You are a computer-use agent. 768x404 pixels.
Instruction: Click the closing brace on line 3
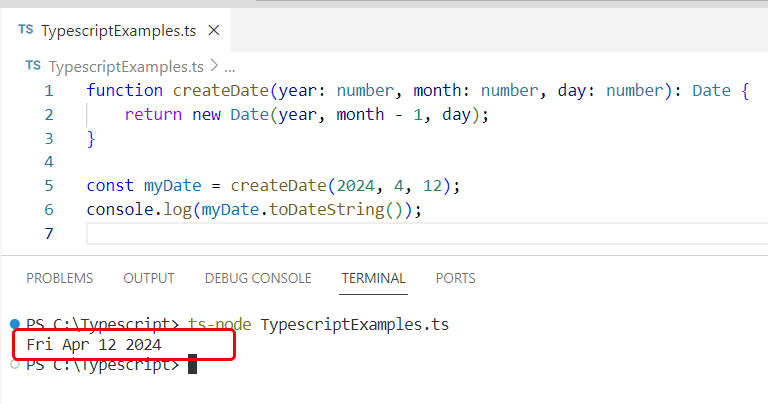coord(91,139)
